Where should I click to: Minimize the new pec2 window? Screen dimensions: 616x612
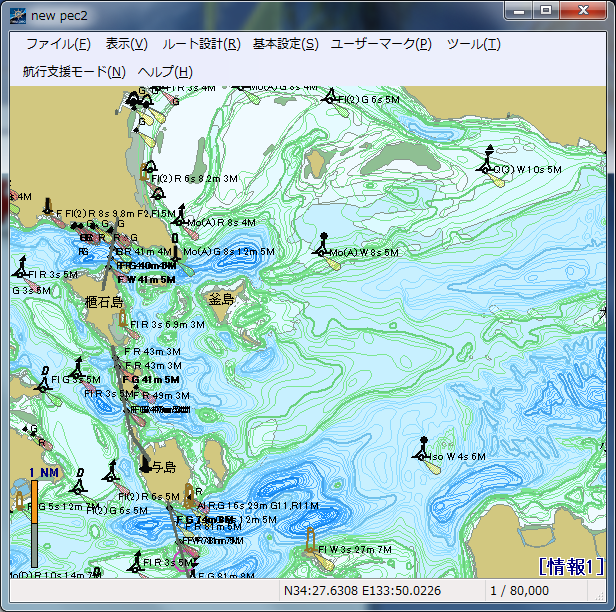pyautogui.click(x=519, y=11)
